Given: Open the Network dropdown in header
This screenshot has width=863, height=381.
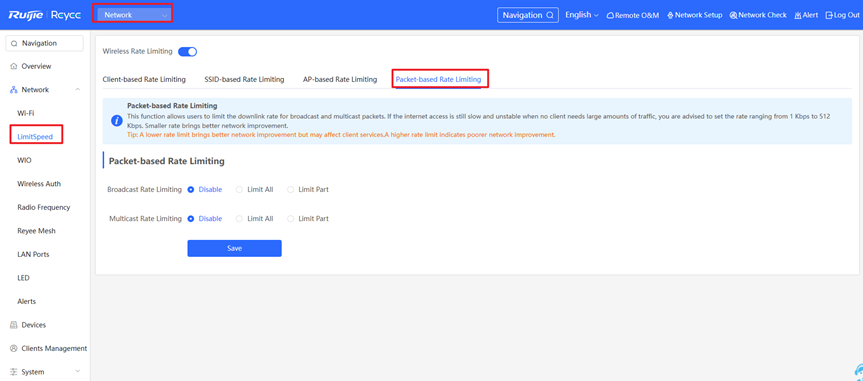Looking at the screenshot, I should pos(133,15).
